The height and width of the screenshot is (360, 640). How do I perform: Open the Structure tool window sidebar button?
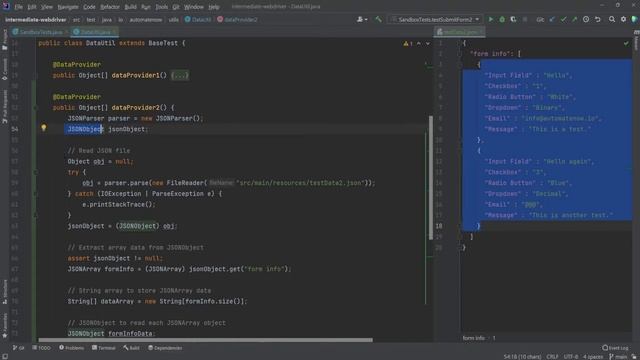point(4,291)
